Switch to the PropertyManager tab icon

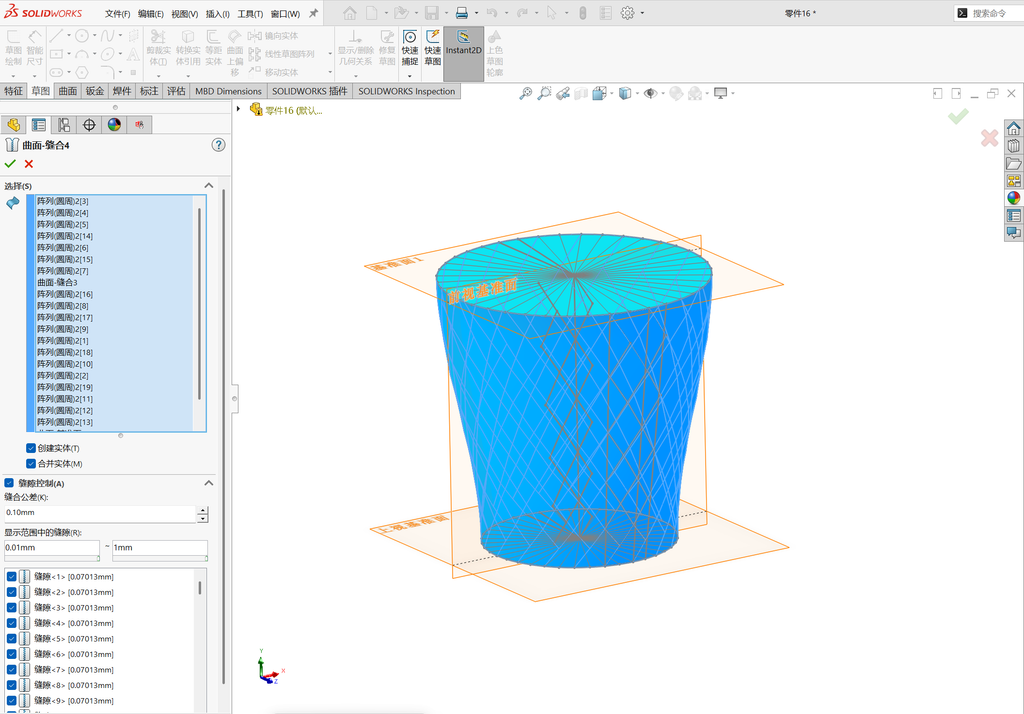click(39, 125)
